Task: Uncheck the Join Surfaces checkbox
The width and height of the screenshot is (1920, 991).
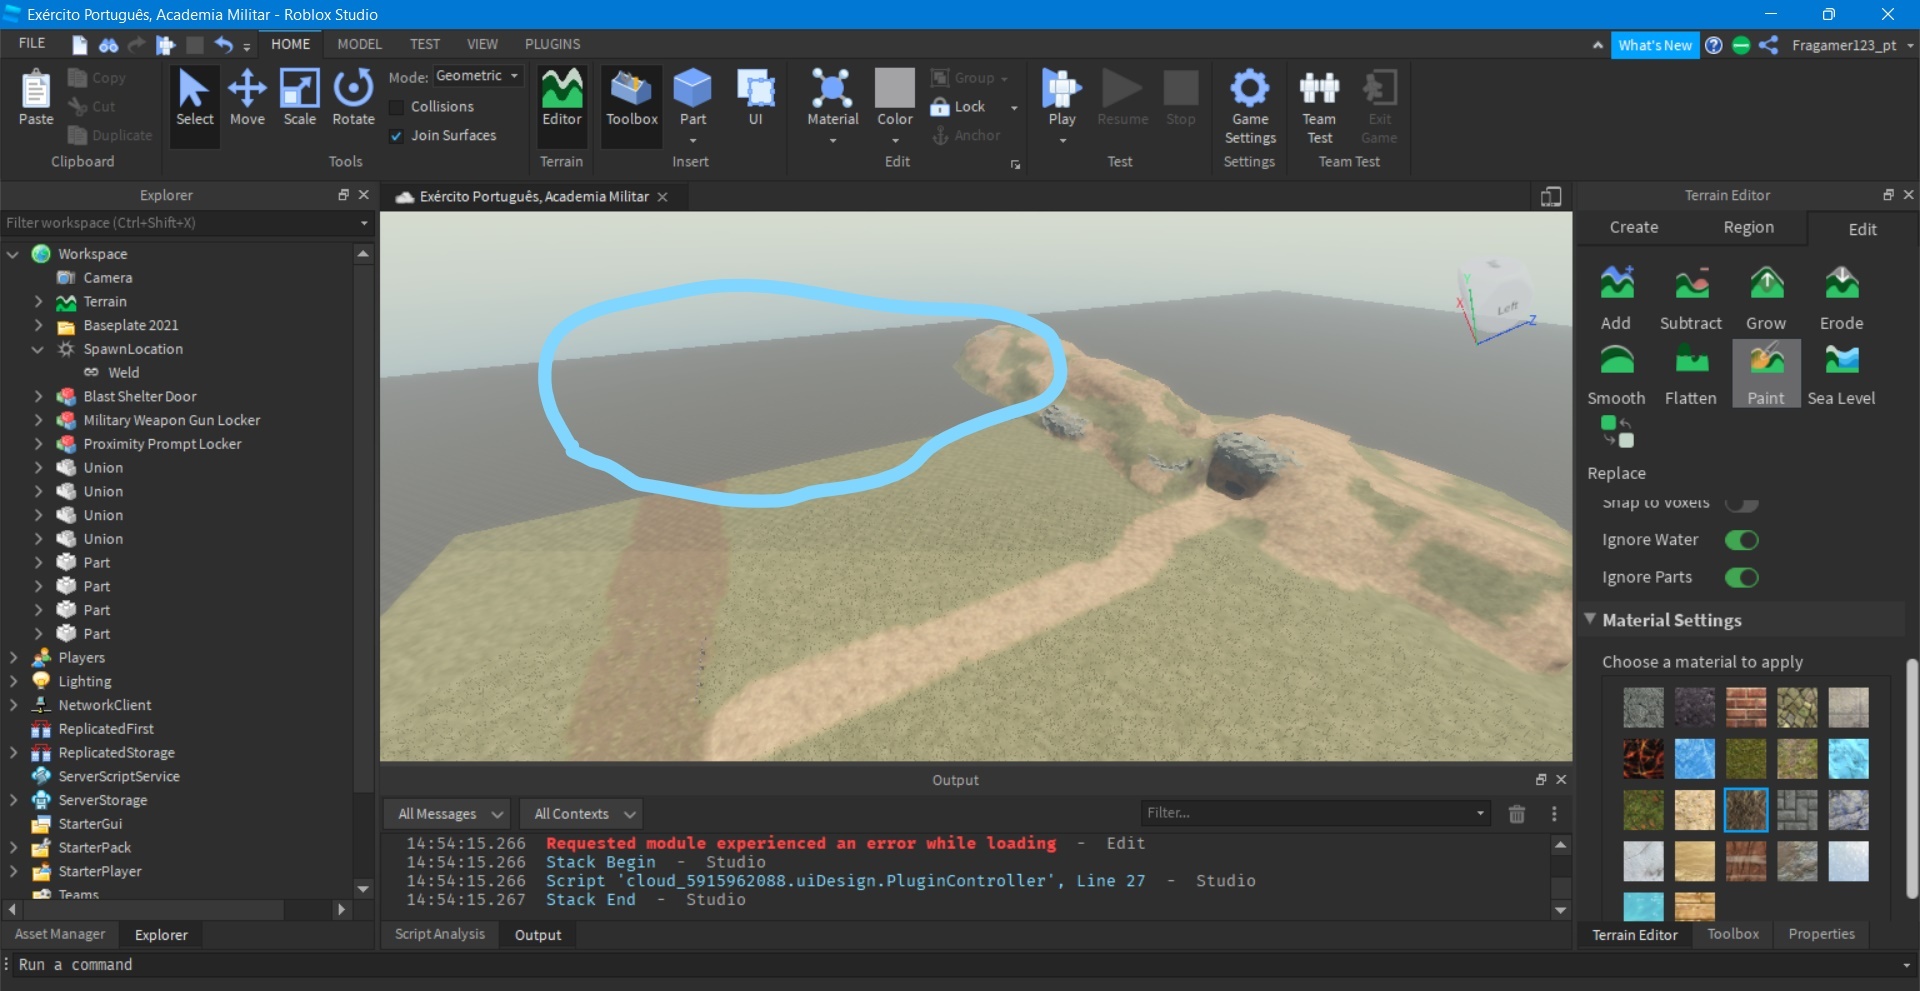Action: 397,136
